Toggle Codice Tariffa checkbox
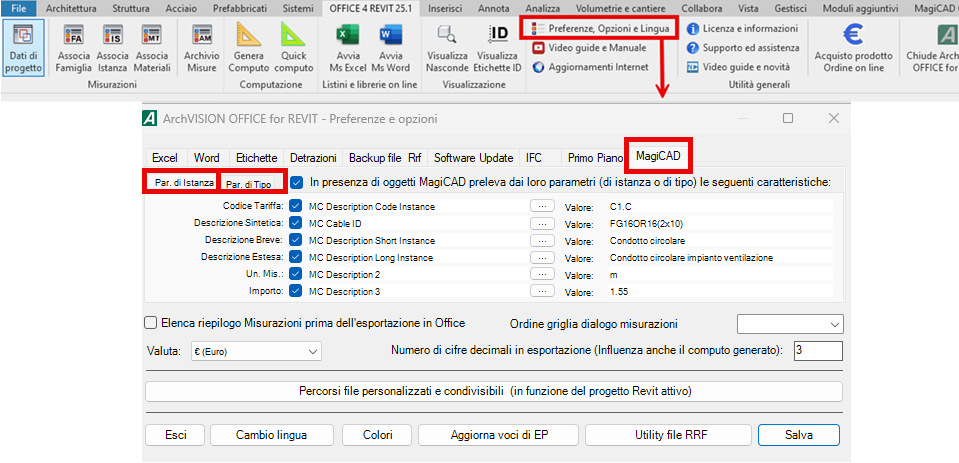Screen dimensions: 959x463 297,206
